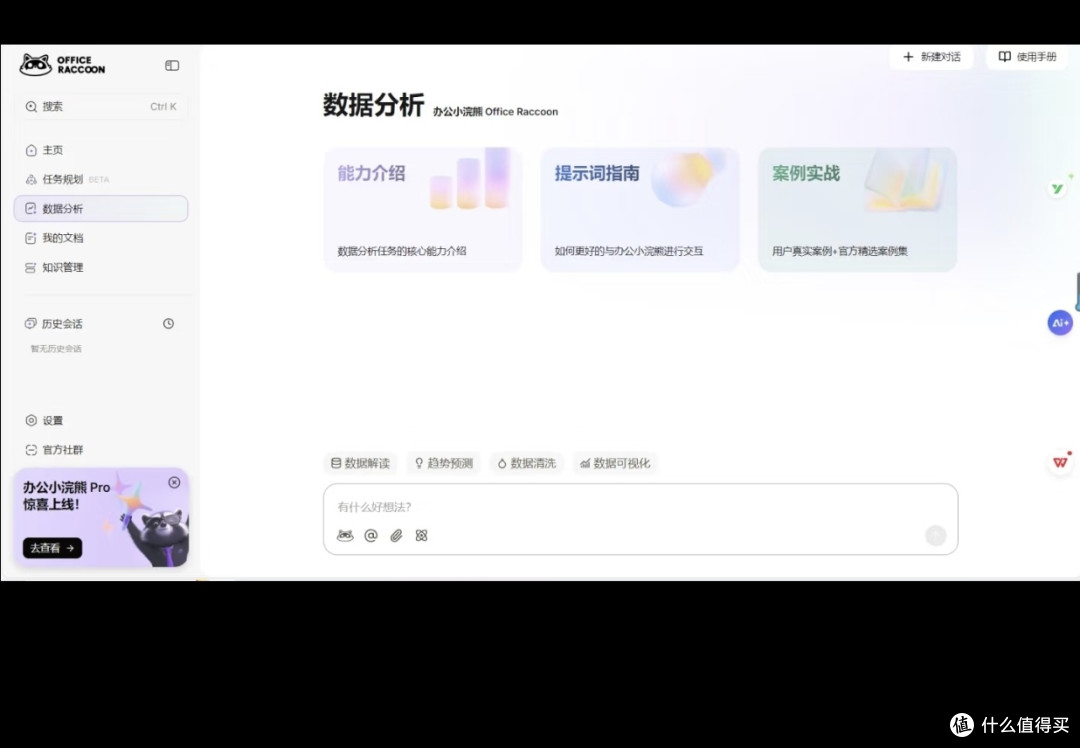
Task: Click the 主页 home icon
Action: 31,150
